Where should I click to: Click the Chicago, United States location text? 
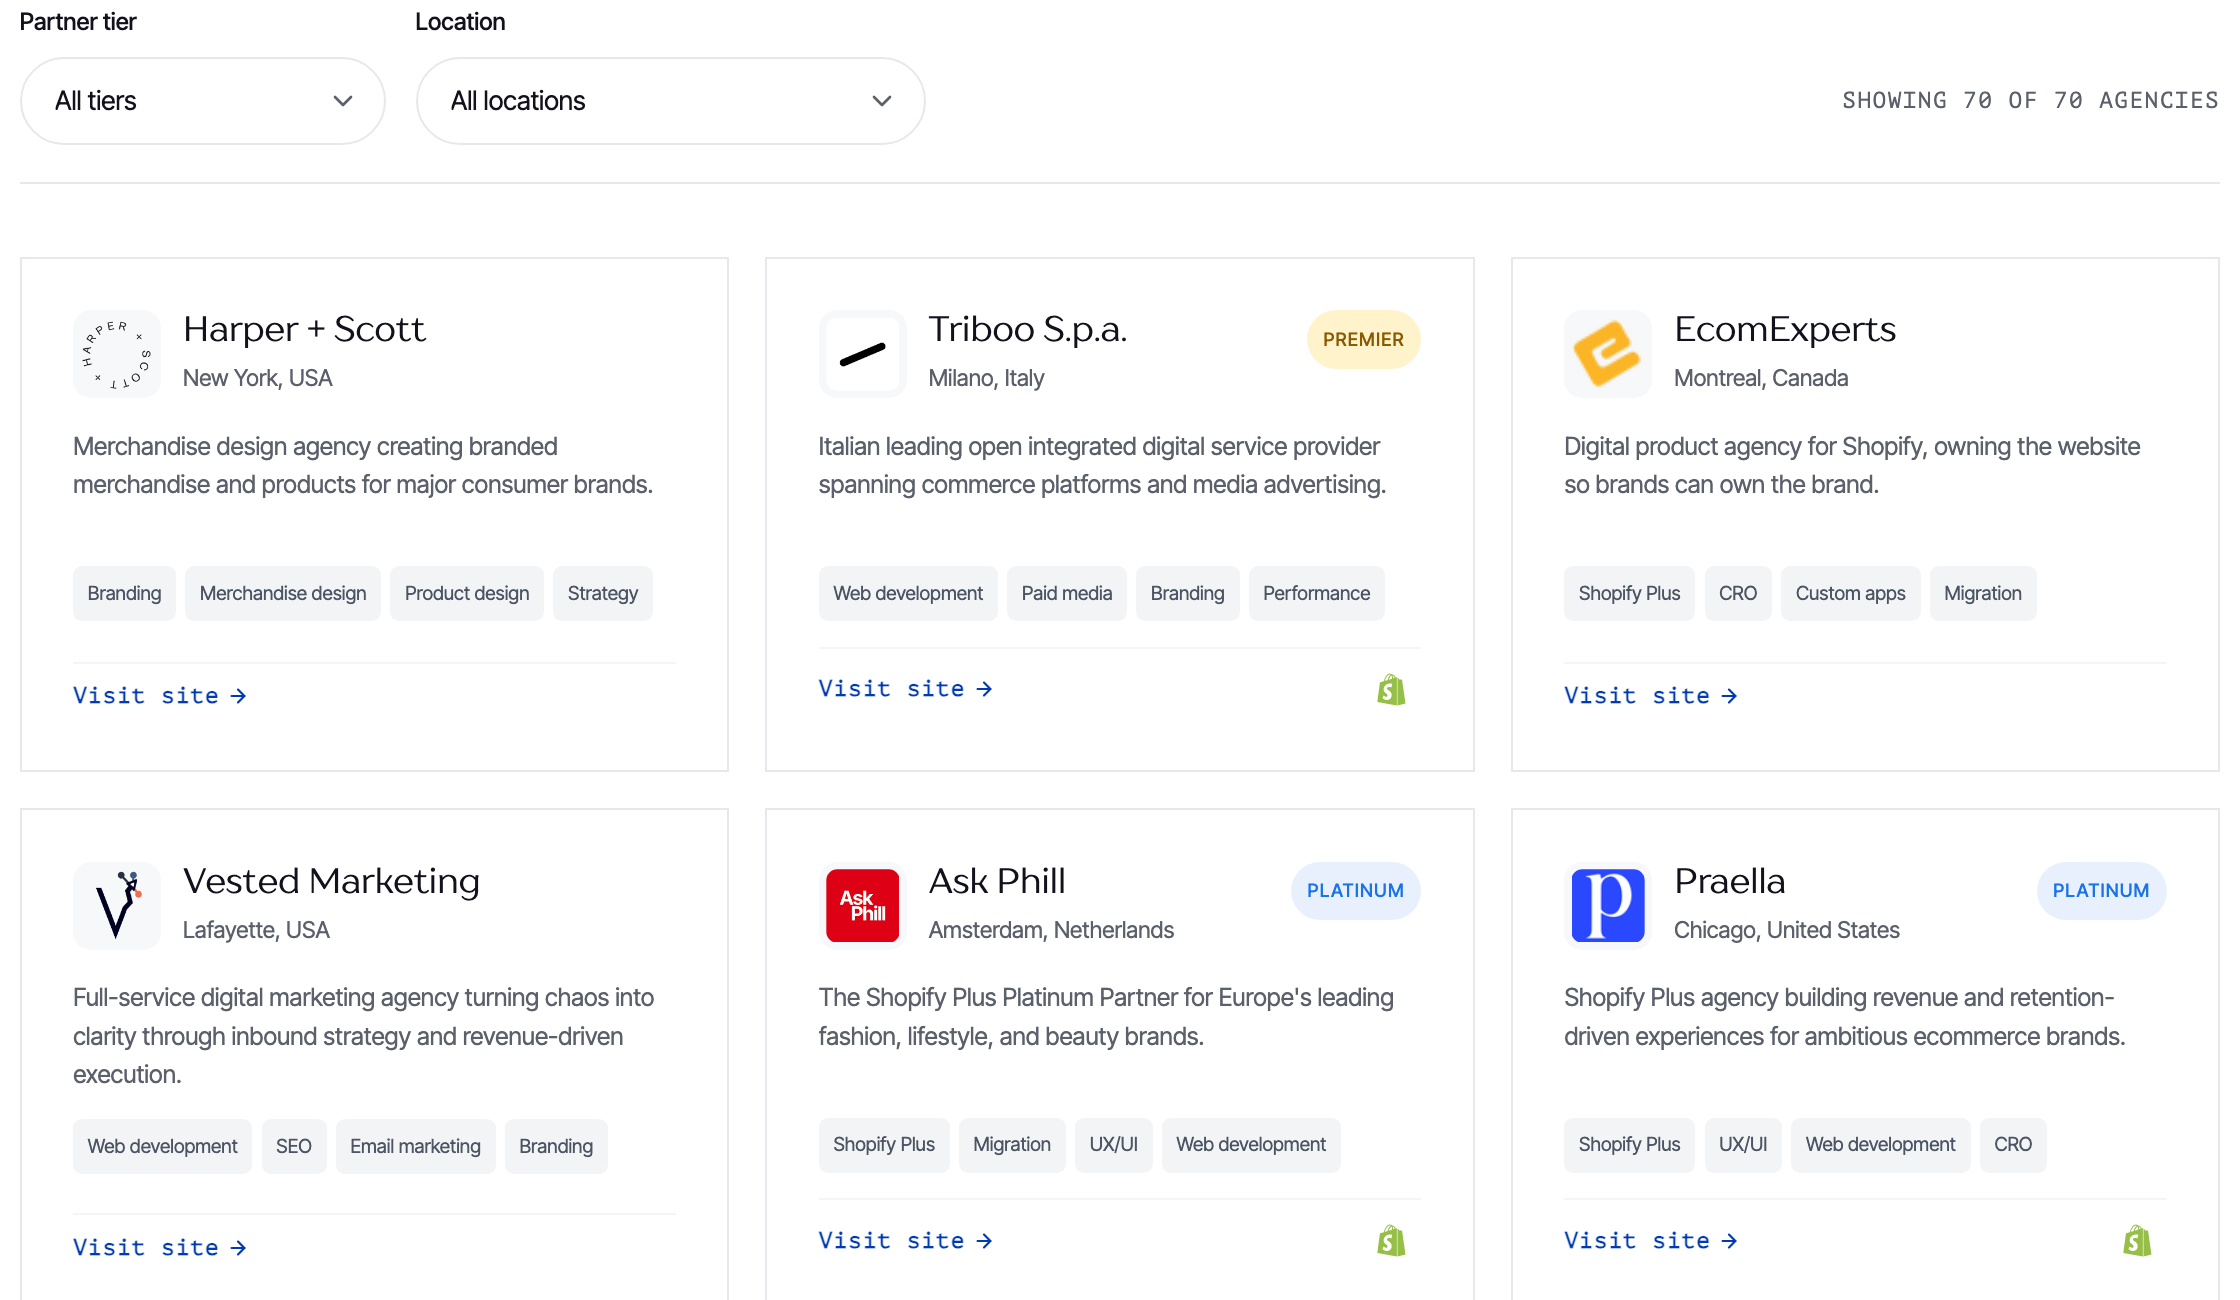(x=1787, y=931)
